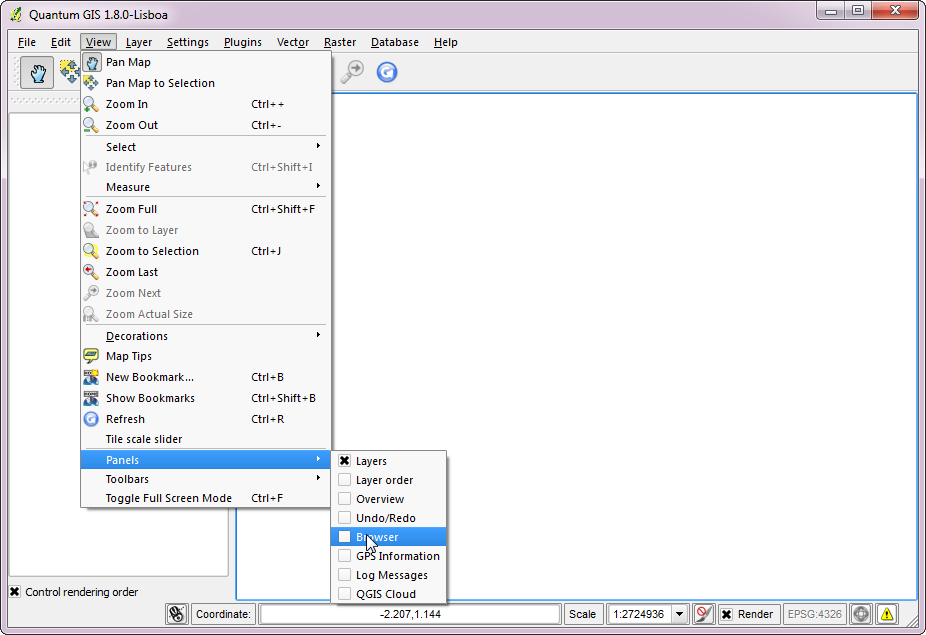Click the Scale status label
The image size is (926, 635).
click(582, 614)
